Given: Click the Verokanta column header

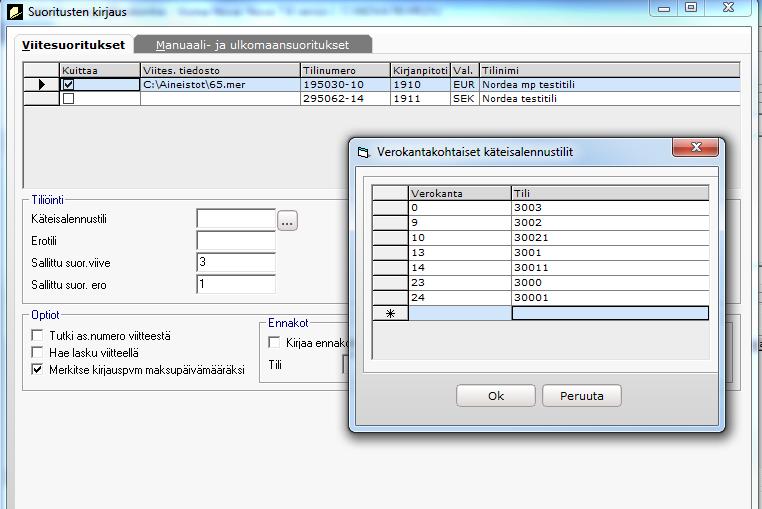Looking at the screenshot, I should point(460,193).
